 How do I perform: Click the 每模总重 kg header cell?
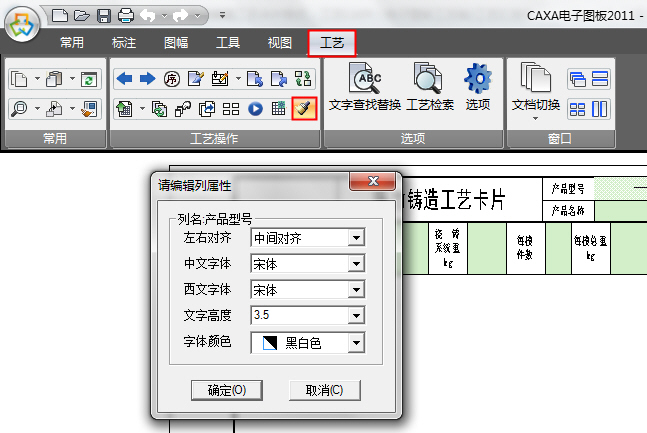point(590,248)
